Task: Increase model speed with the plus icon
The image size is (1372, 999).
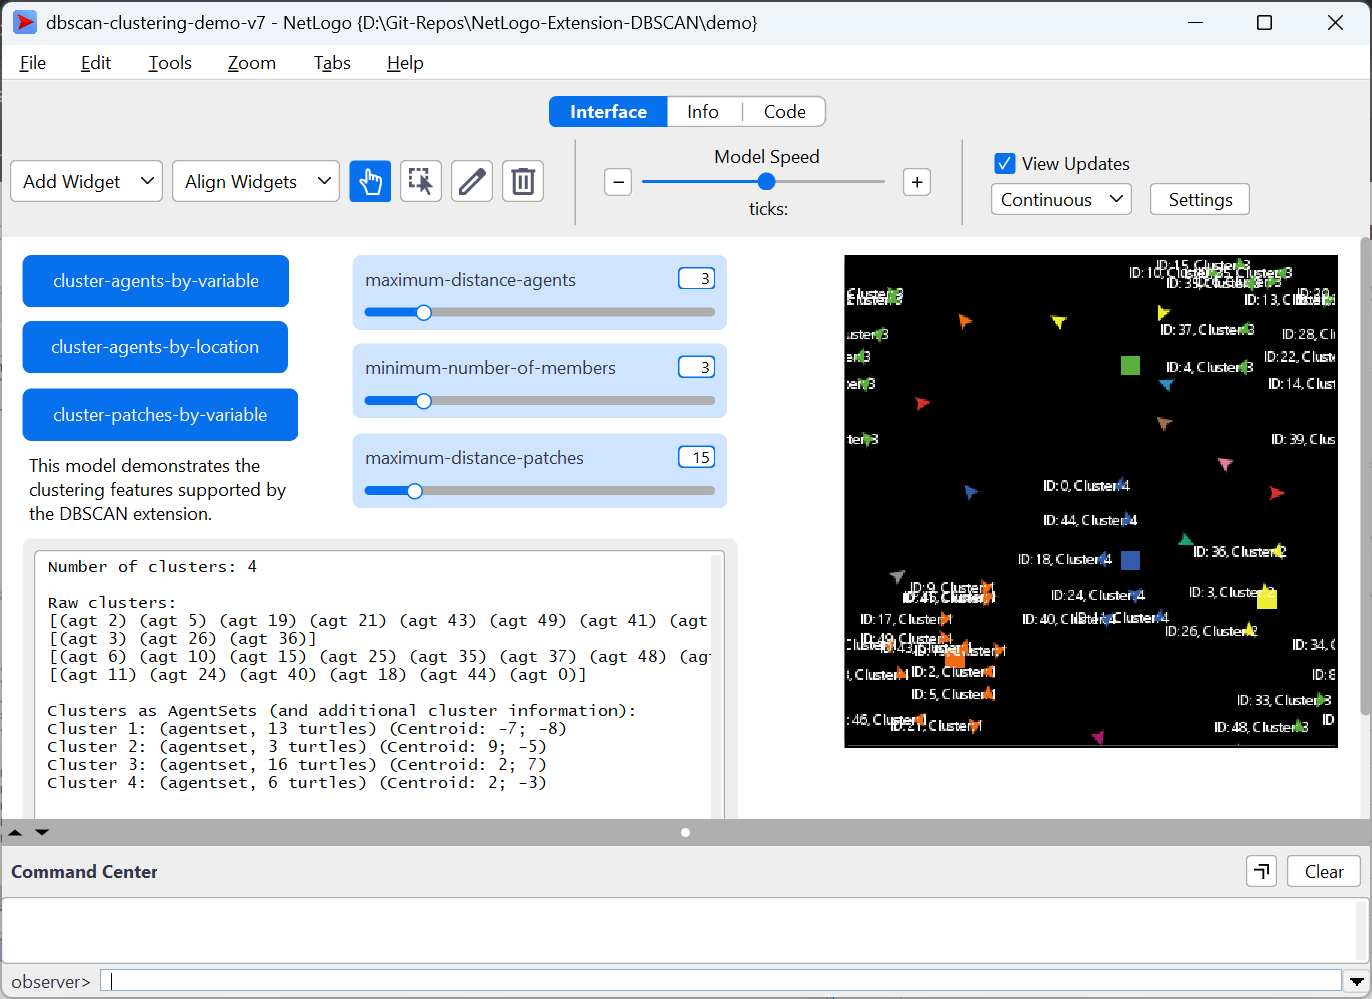Action: click(x=916, y=182)
